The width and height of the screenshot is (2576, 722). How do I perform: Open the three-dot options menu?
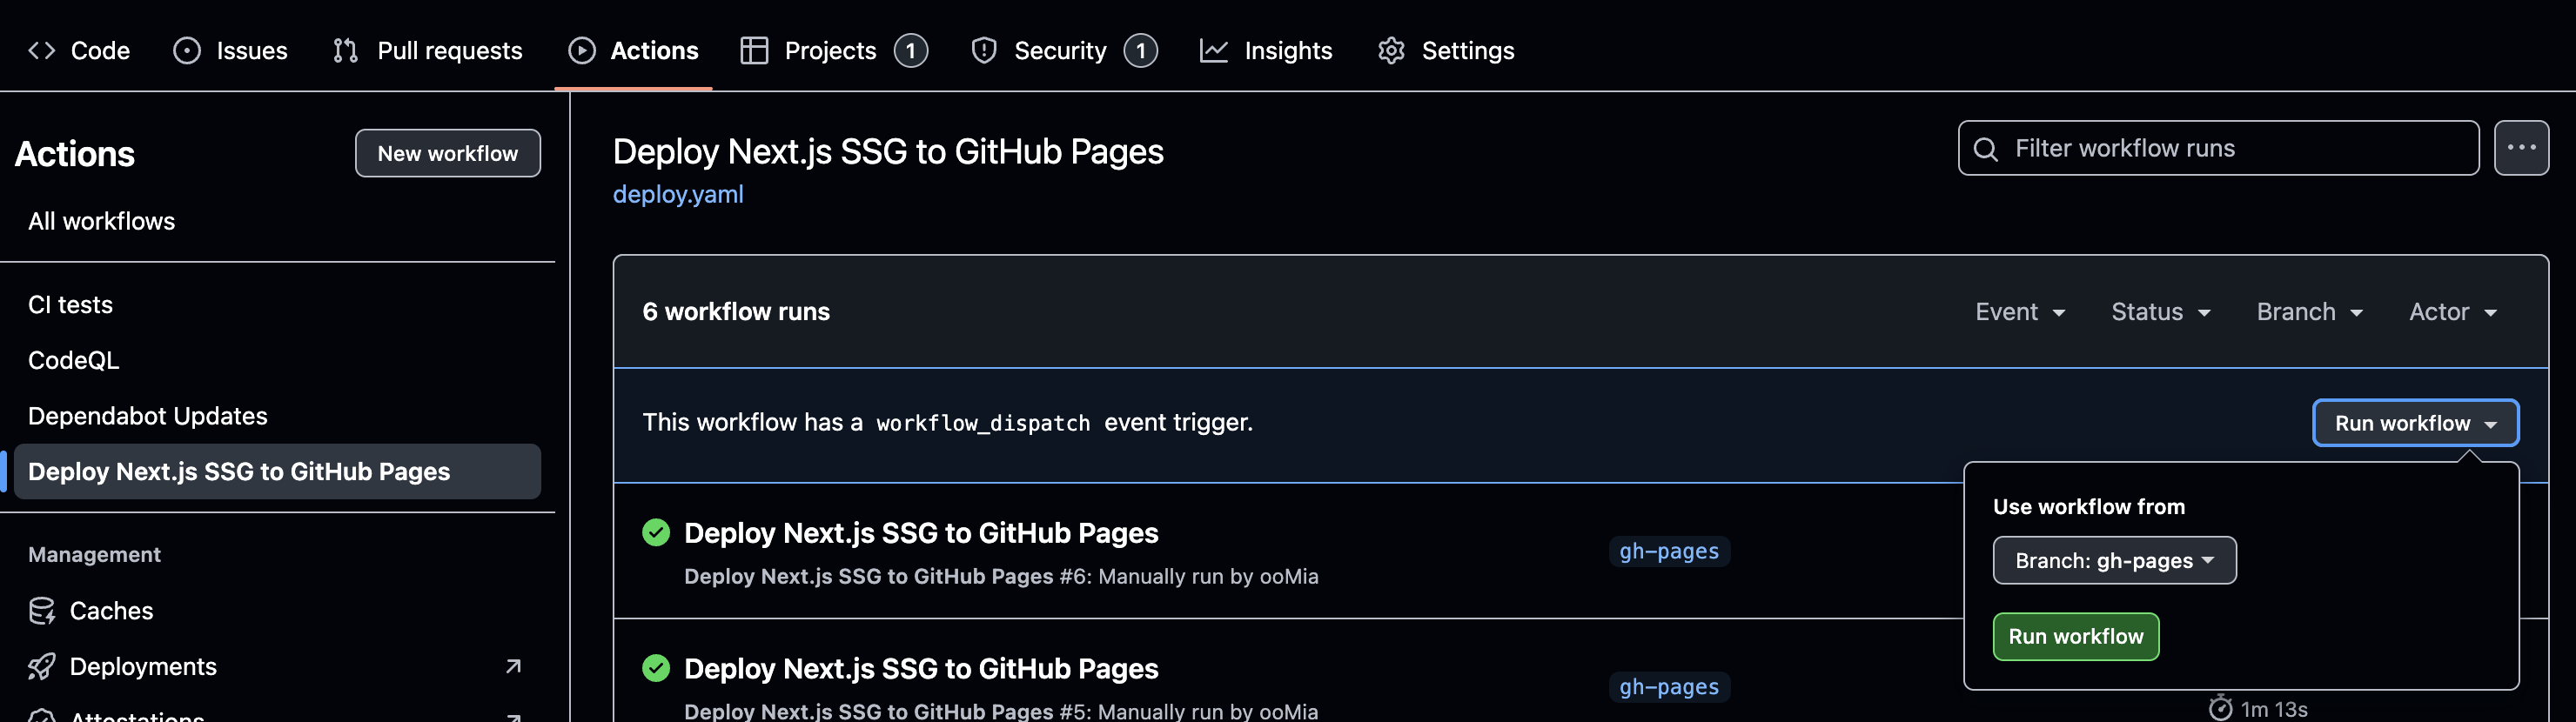[2521, 148]
